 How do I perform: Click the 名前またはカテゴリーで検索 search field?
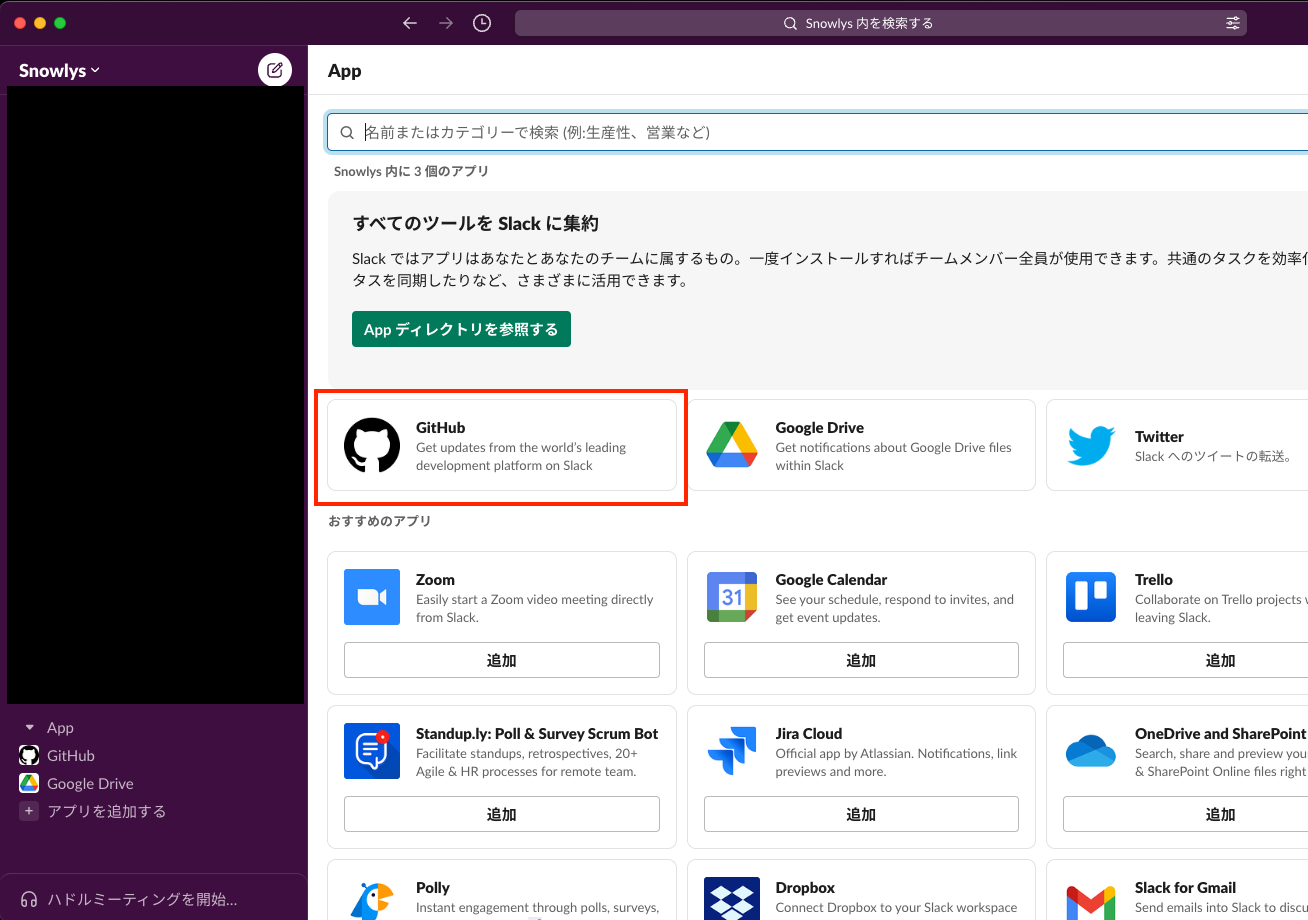[x=700, y=132]
